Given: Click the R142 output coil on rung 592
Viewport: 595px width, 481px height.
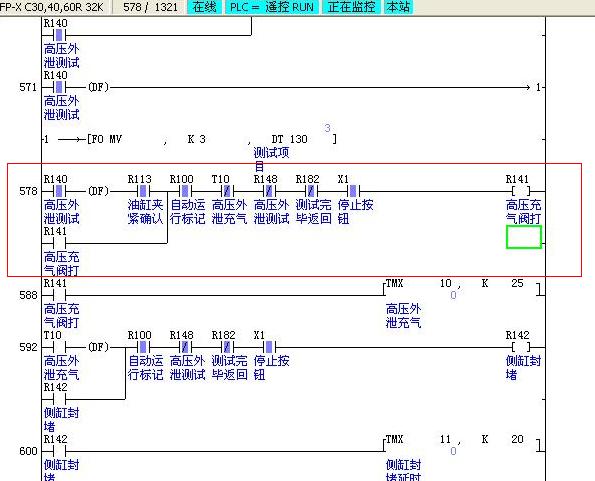Looking at the screenshot, I should 521,347.
